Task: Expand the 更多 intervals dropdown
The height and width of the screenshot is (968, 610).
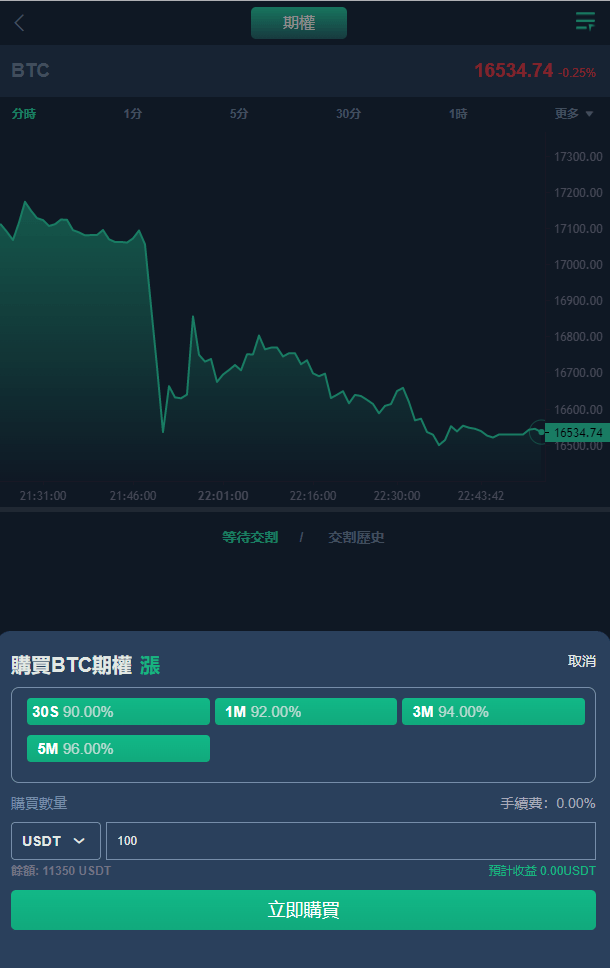Action: (x=574, y=114)
